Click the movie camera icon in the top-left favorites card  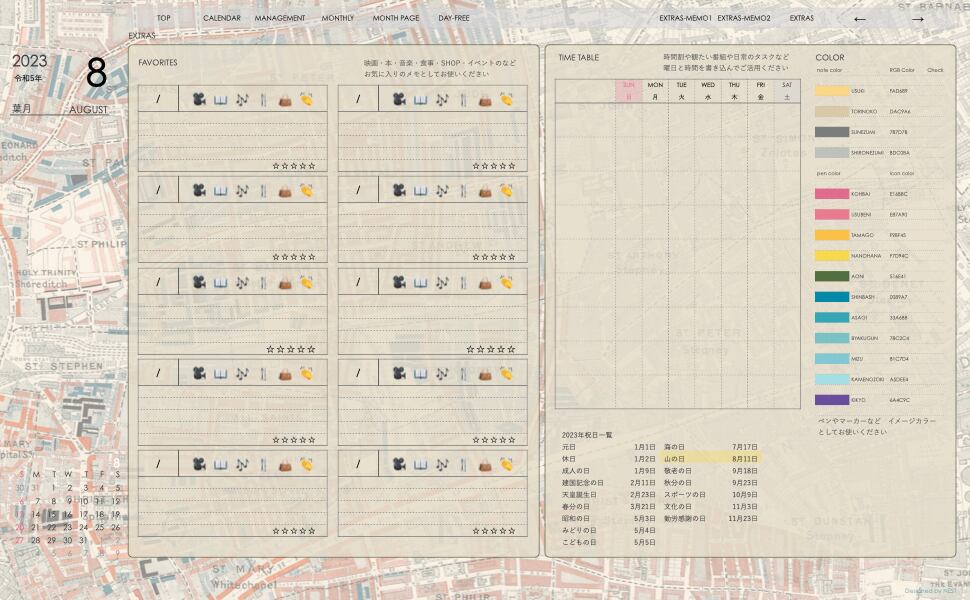(x=199, y=99)
